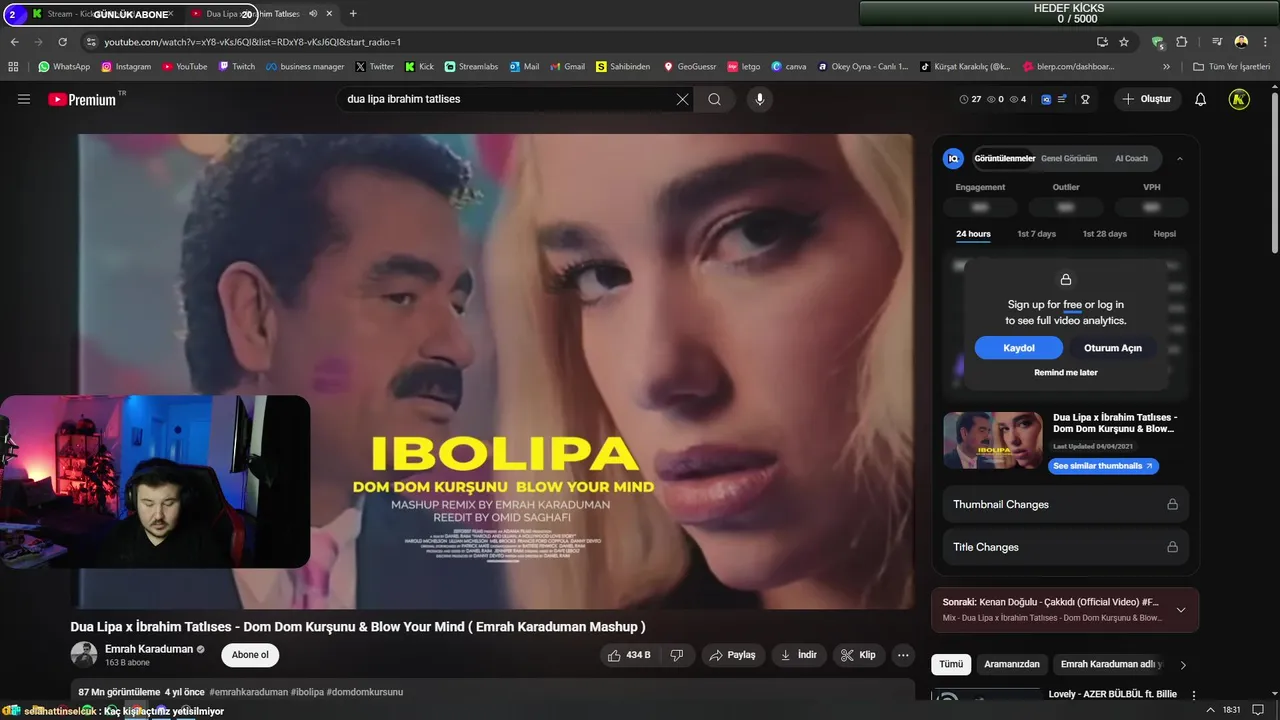Screen dimensions: 1280x720
Task: Open the Chrome apps grid icon on bookmarks bar
Action: tap(13, 67)
